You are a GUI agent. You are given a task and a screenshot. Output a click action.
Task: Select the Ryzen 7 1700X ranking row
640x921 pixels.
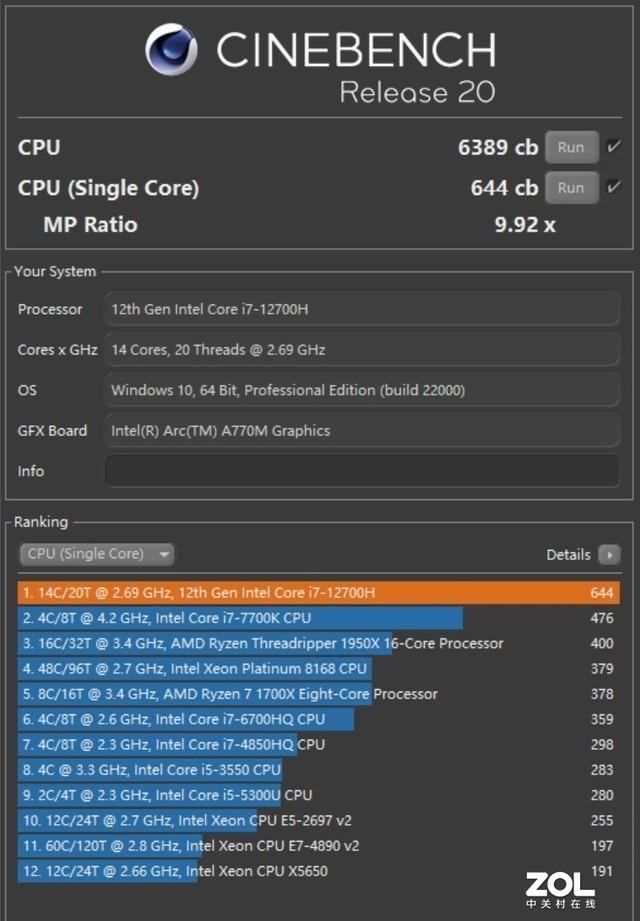click(x=318, y=694)
